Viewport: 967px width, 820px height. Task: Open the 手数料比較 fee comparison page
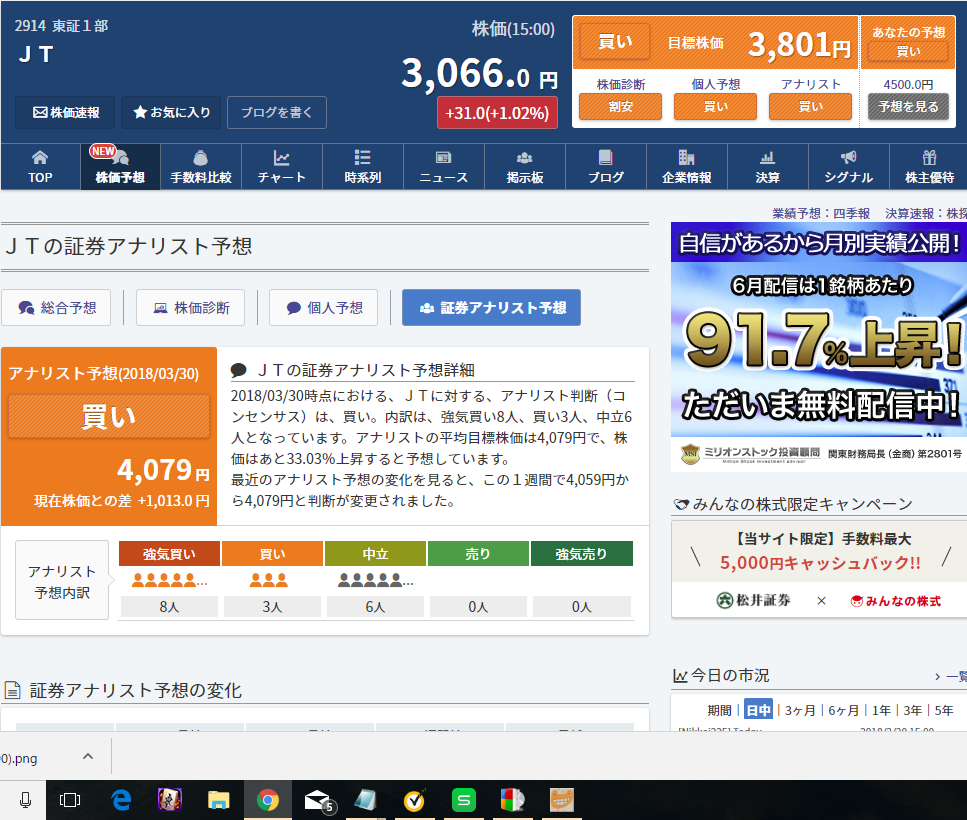pos(201,167)
